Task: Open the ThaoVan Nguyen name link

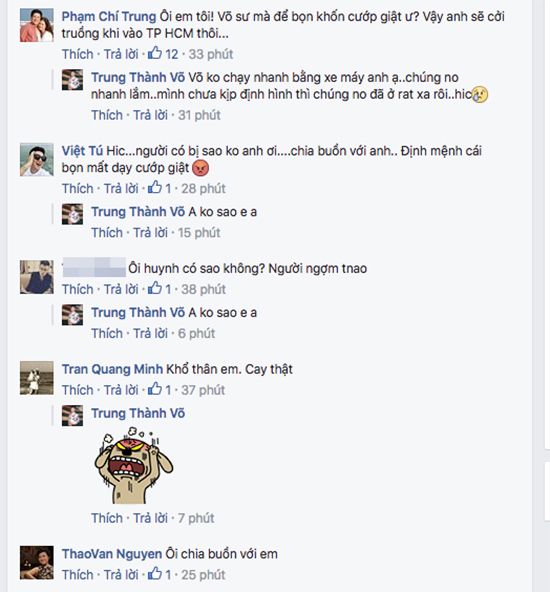Action: [x=112, y=554]
